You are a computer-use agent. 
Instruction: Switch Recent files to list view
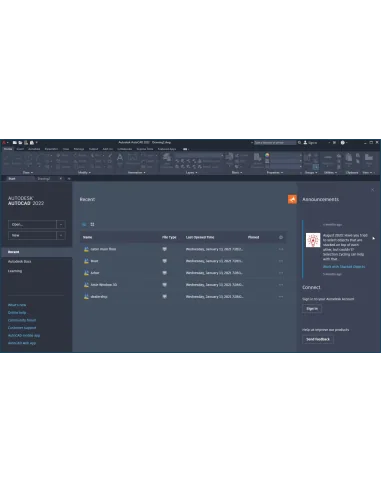click(84, 224)
